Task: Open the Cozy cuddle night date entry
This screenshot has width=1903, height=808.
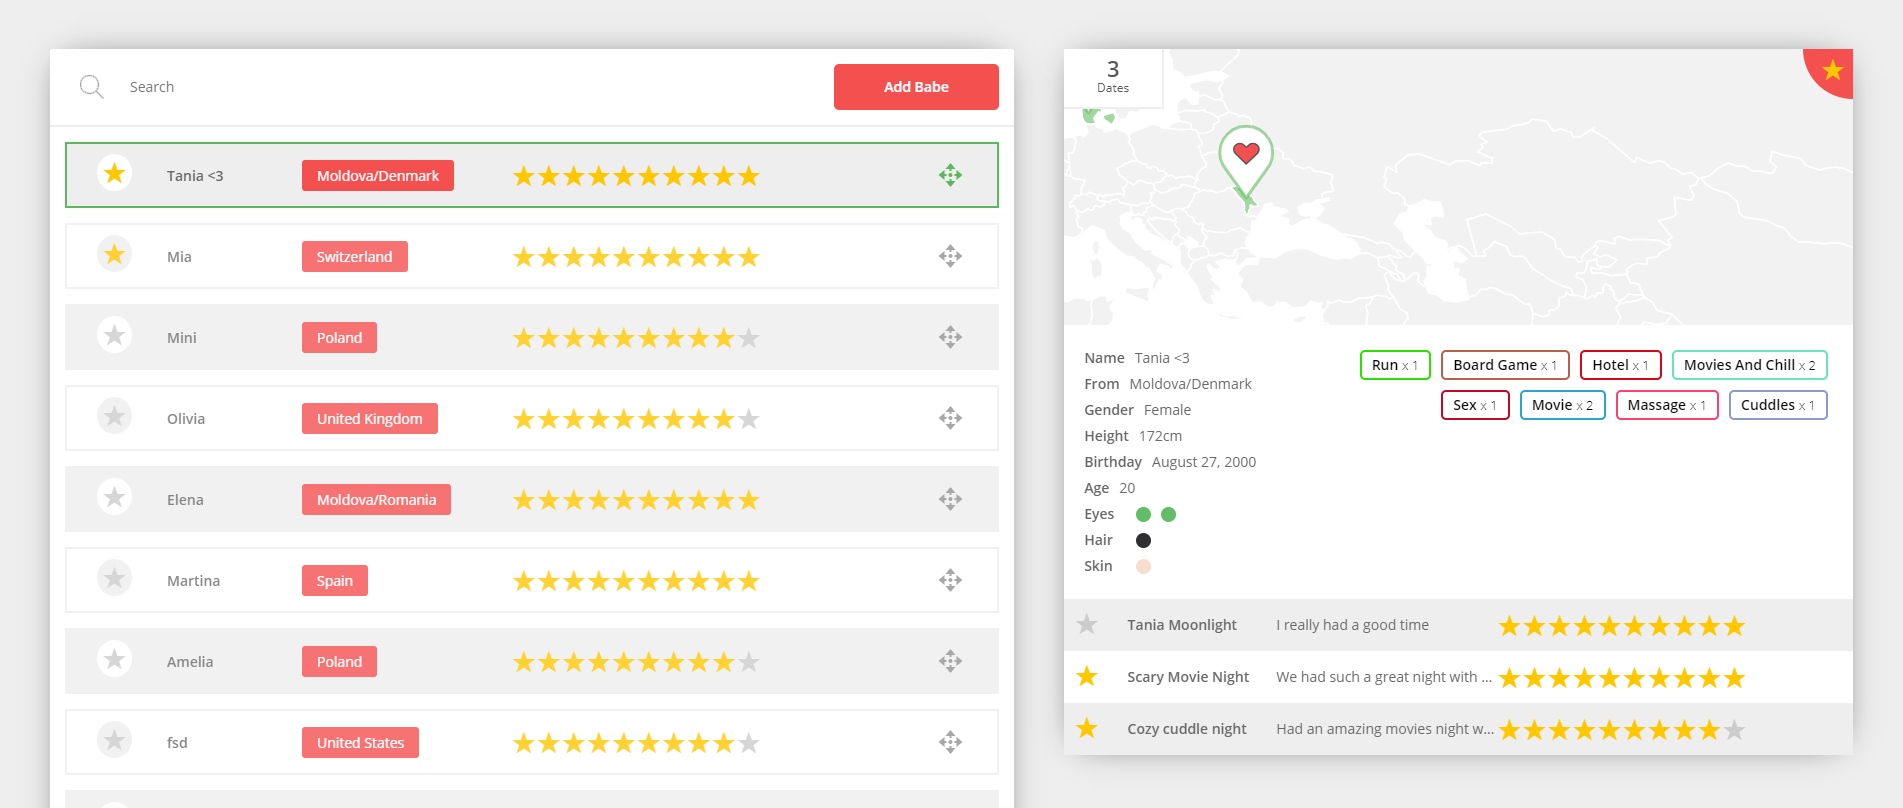Action: point(1458,729)
